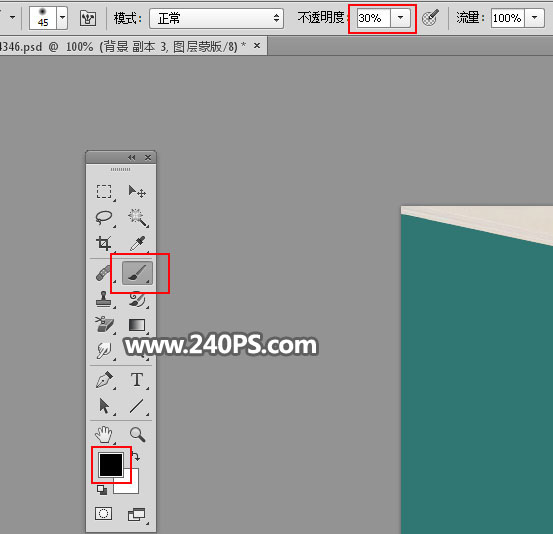The height and width of the screenshot is (534, 553).
Task: Select the Lasso tool
Action: pyautogui.click(x=104, y=217)
